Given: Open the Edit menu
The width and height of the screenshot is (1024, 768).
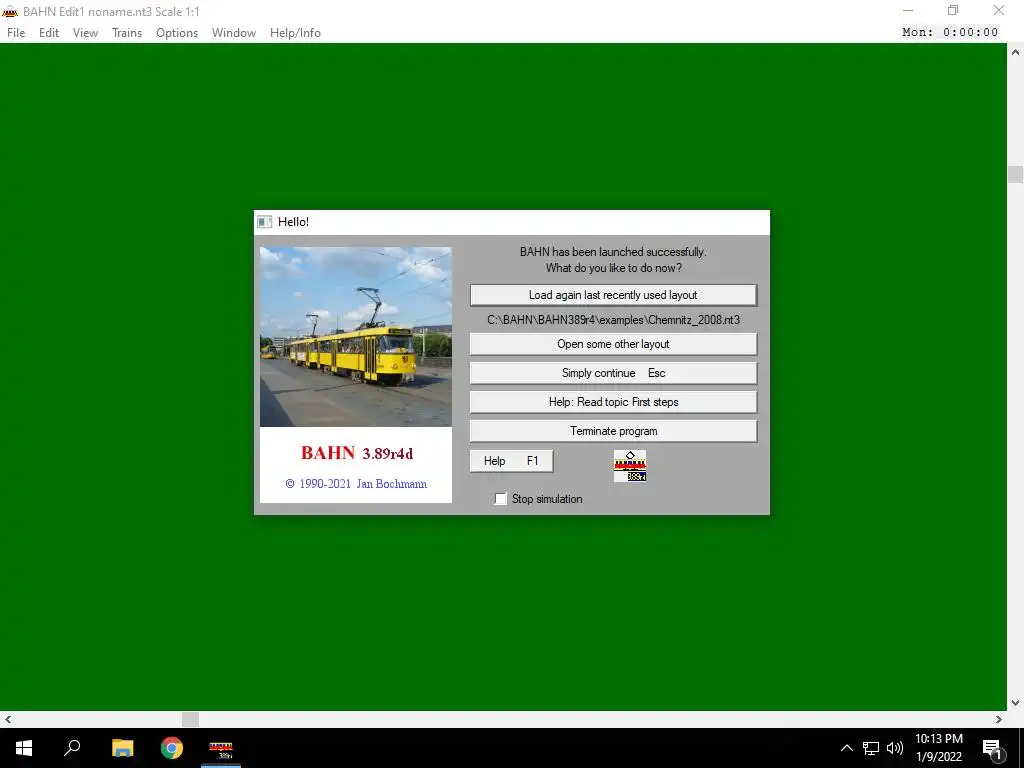Looking at the screenshot, I should tap(49, 33).
